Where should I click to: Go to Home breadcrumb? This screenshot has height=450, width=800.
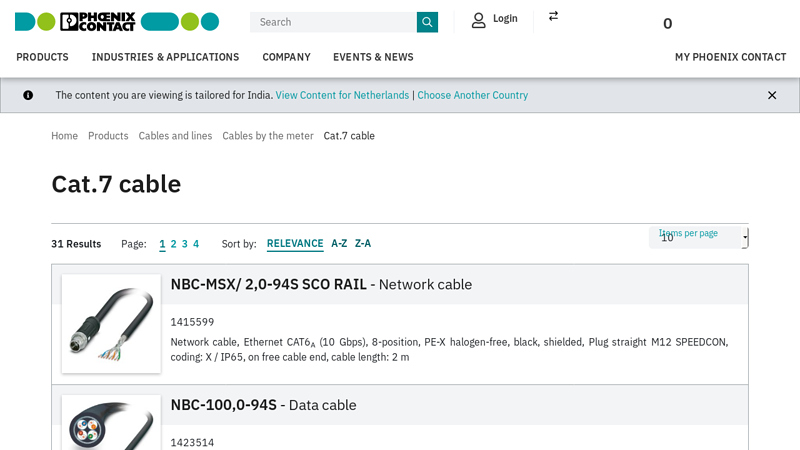(64, 136)
